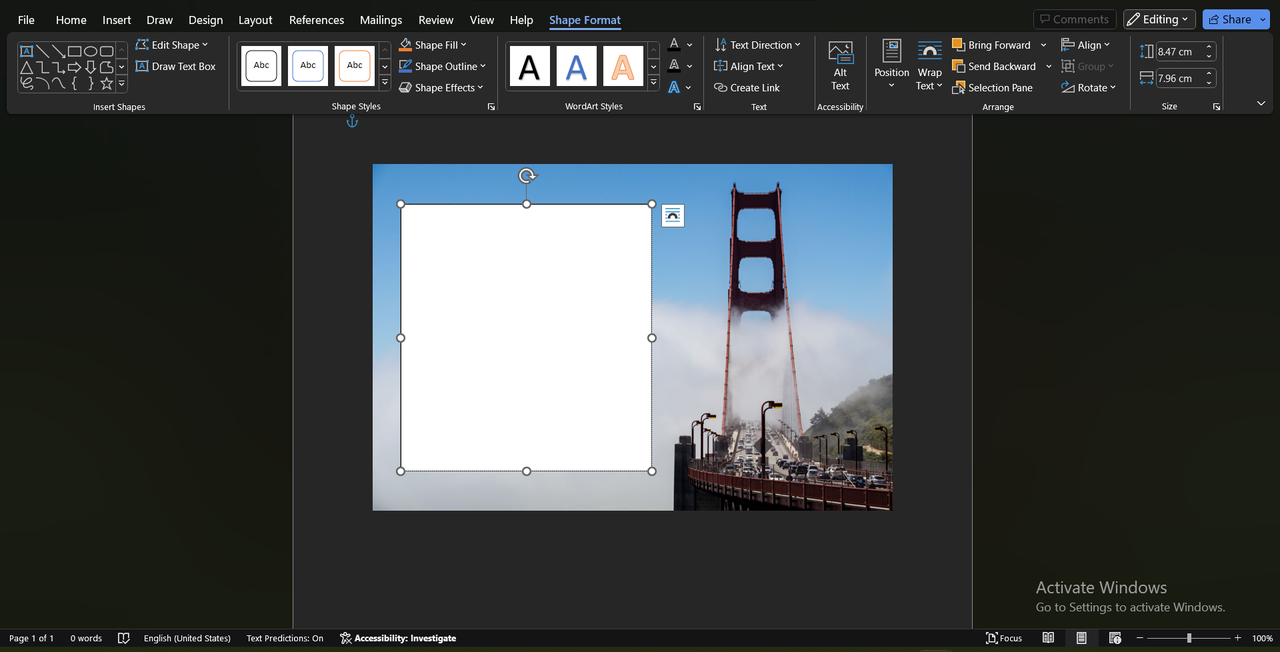Apply the orange outline Abc shape style

(354, 66)
